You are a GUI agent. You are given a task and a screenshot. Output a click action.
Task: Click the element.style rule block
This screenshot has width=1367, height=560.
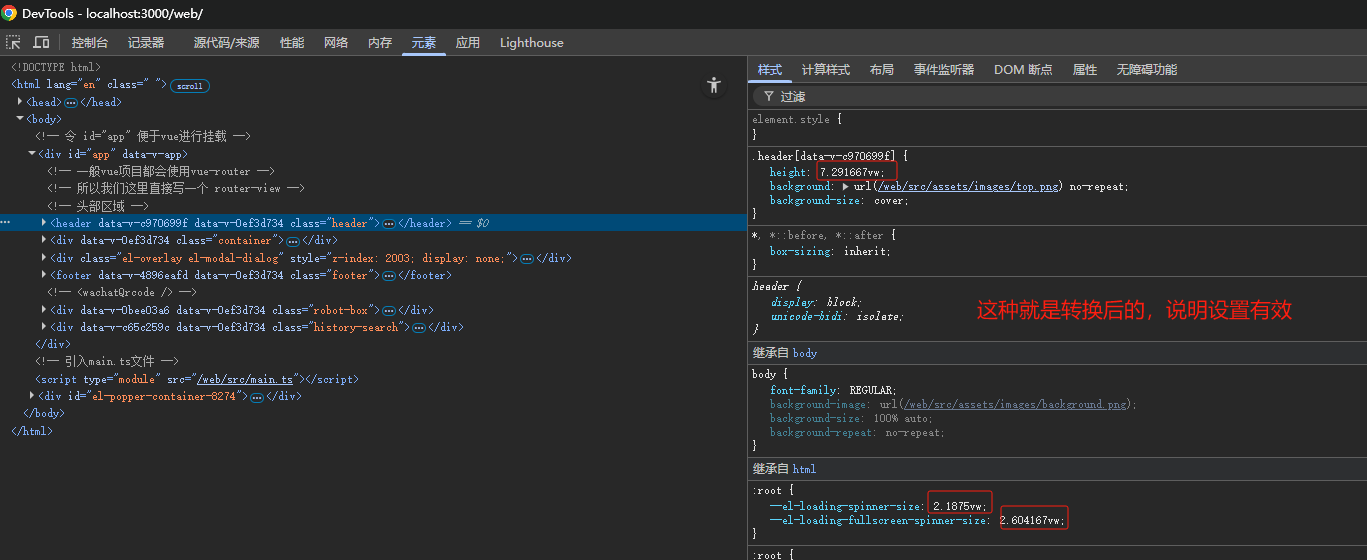pyautogui.click(x=1057, y=126)
